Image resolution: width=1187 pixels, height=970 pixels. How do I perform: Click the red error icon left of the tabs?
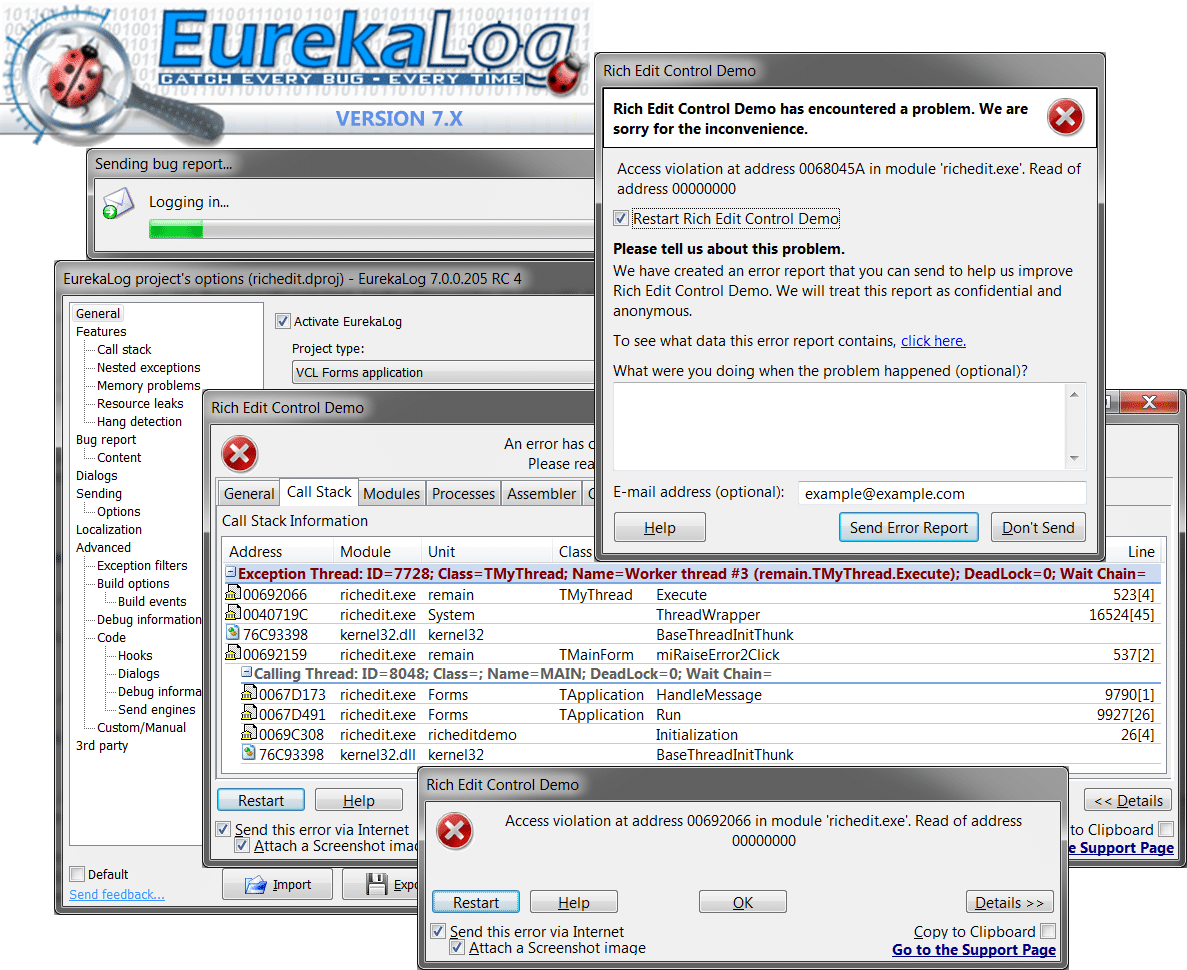(x=239, y=454)
